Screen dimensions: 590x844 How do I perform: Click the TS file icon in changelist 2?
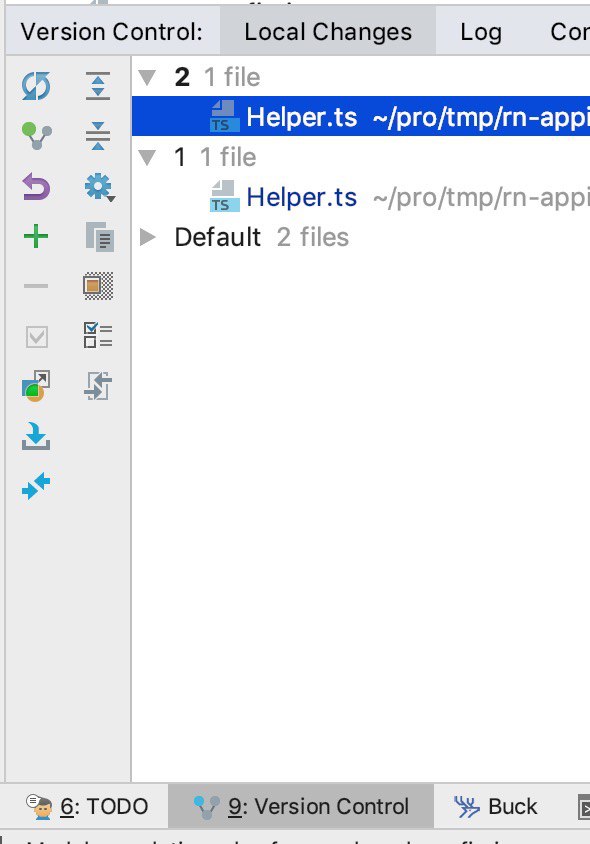[224, 116]
